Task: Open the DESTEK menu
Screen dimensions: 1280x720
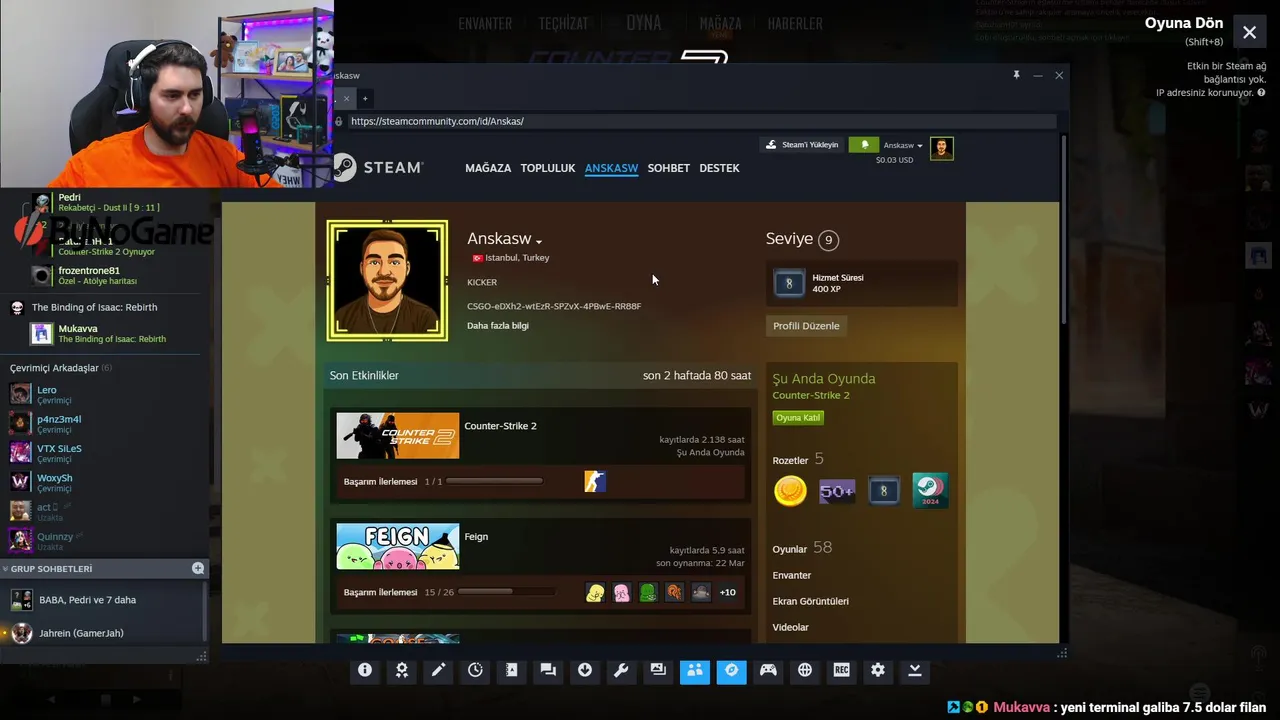Action: coord(719,168)
